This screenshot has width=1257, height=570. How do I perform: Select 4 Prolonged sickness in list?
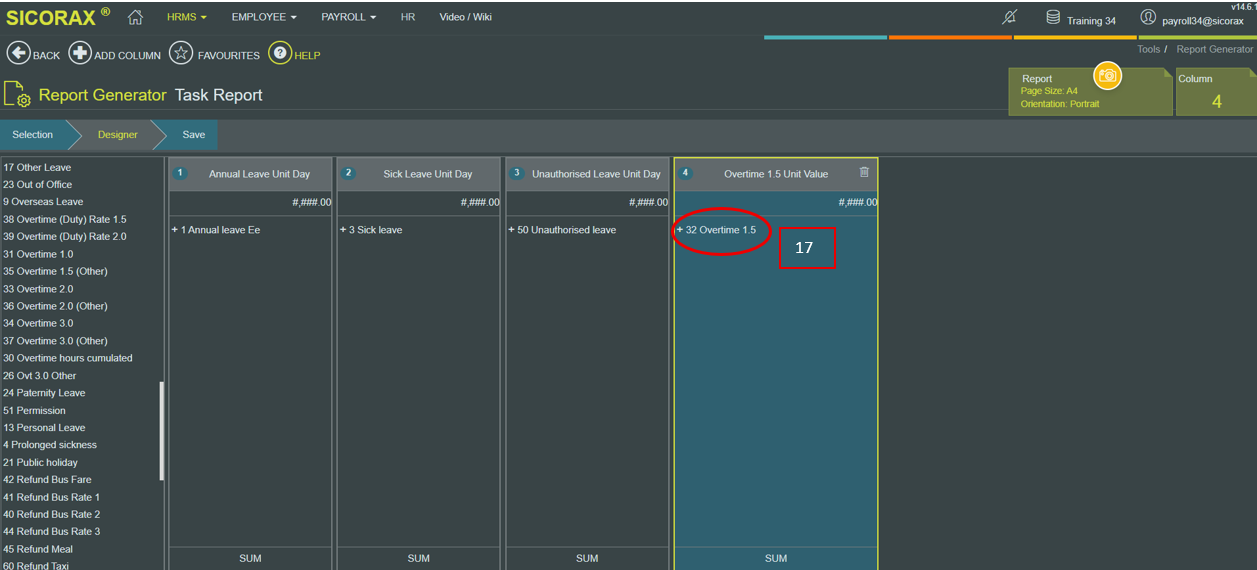pos(50,445)
